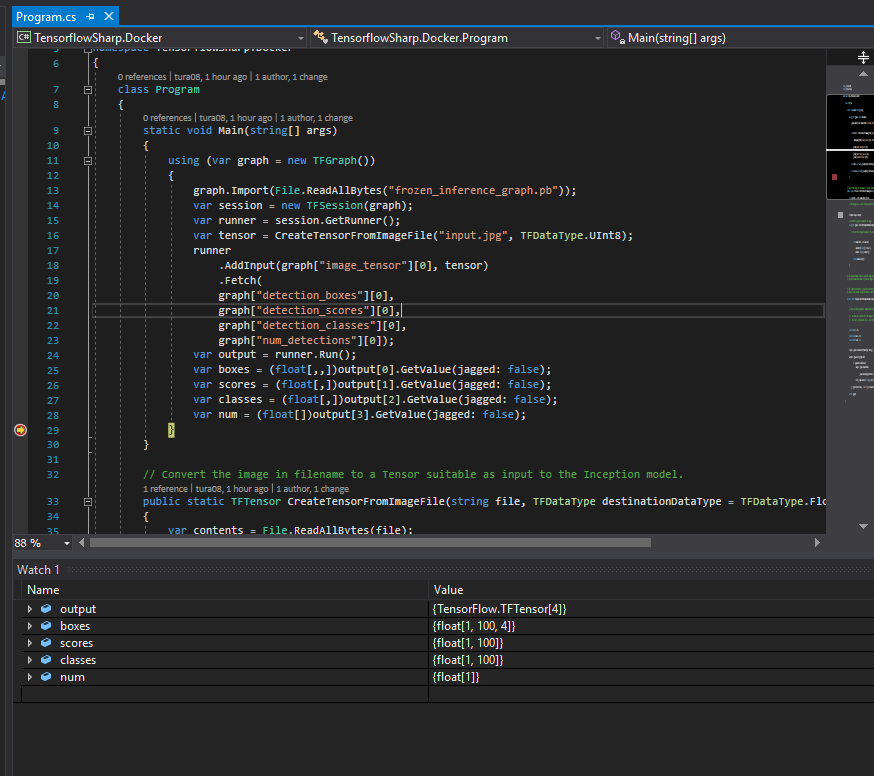Click the cube icon beside output variable
Viewport: 874px width, 776px height.
46,609
